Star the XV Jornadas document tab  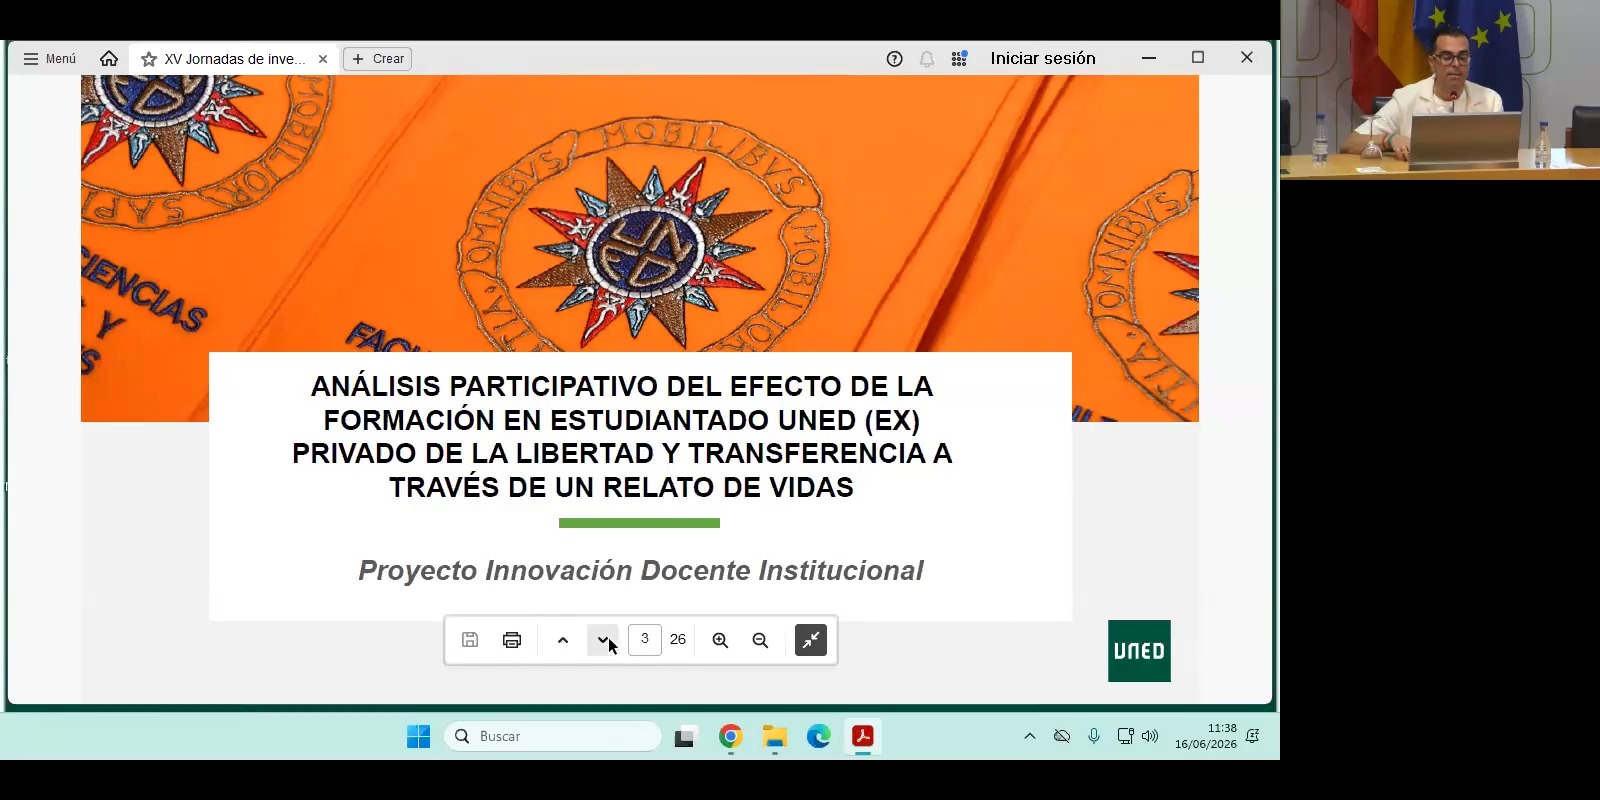point(149,59)
